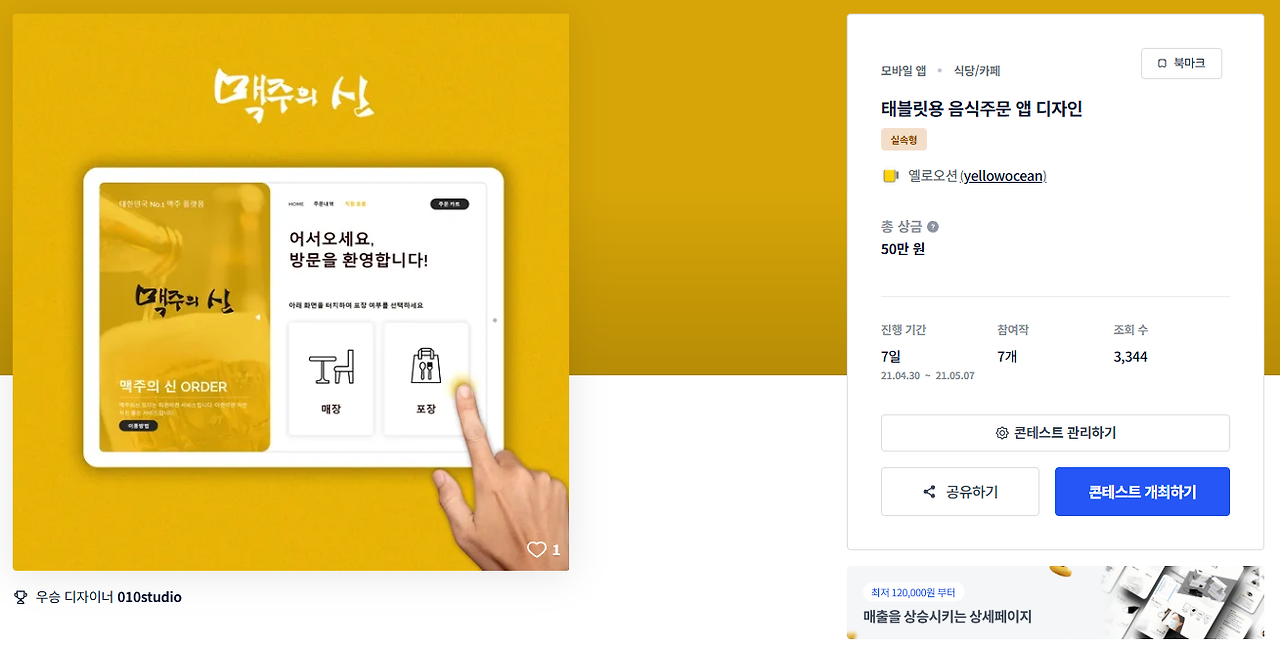1280x648 pixels.
Task: Open the 010studio winner designer link
Action: (x=149, y=597)
